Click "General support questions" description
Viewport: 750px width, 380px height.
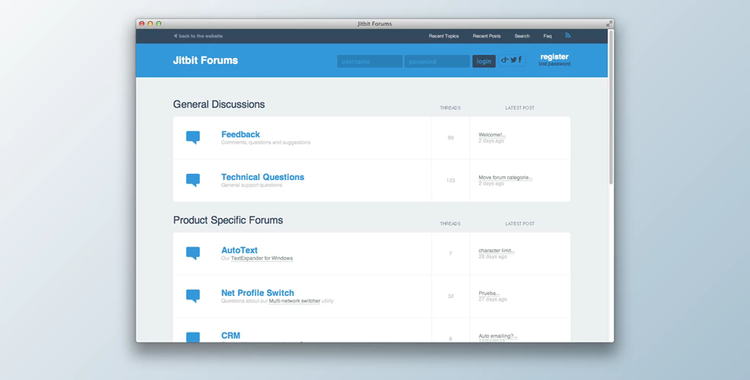[252, 185]
